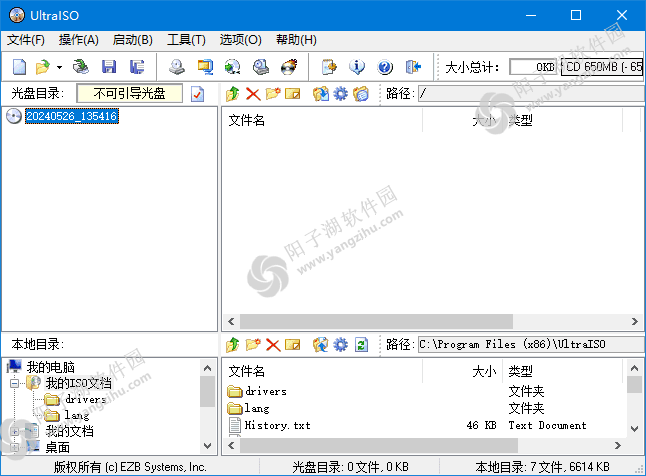
Task: Click the Extract icon in disc pane
Action: [321, 94]
